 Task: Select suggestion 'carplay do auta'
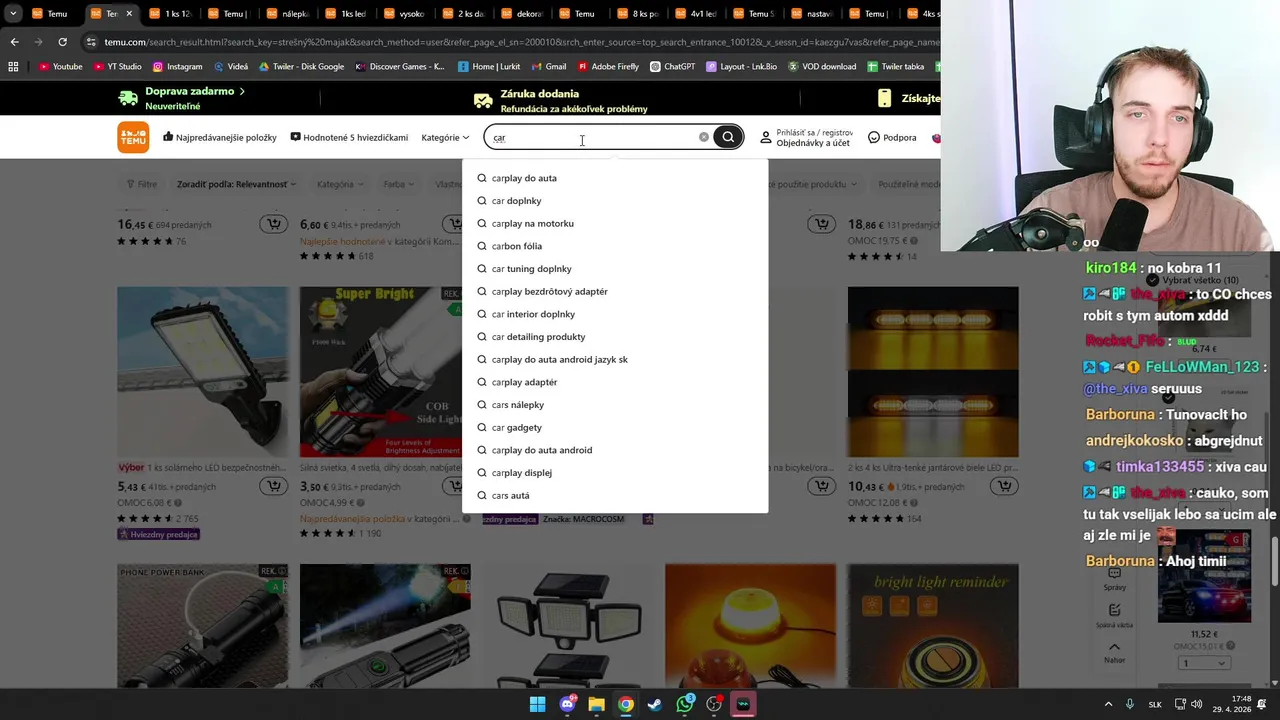click(615, 178)
